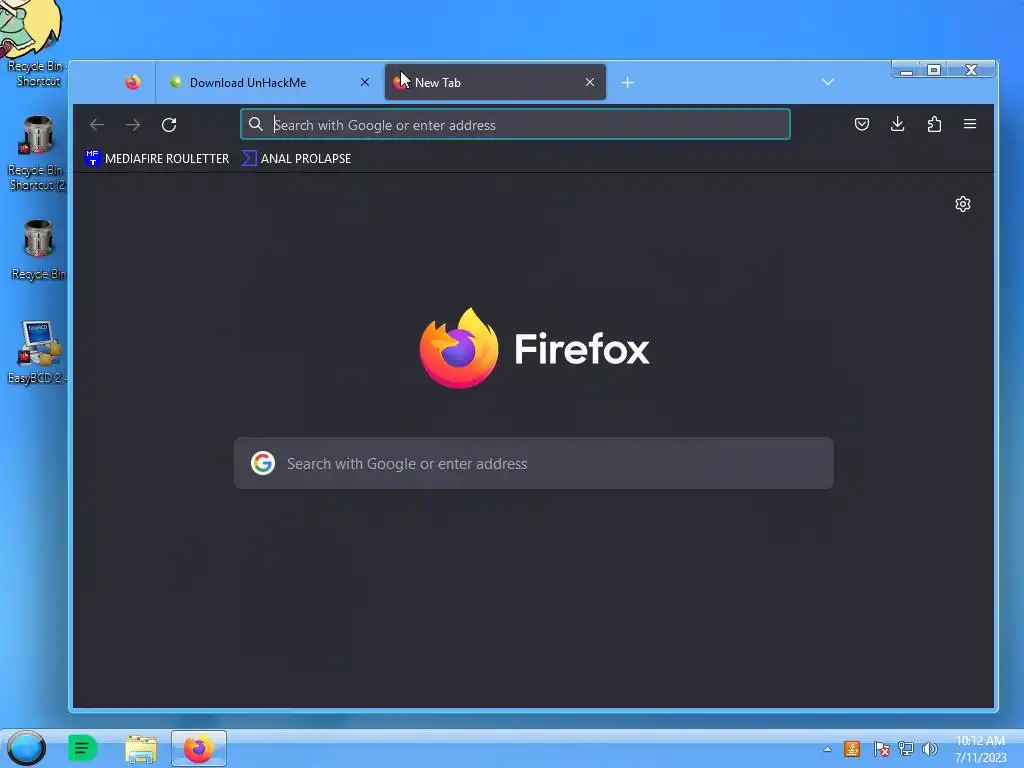Close the Firefox window
Viewport: 1024px width, 768px height.
[x=971, y=70]
